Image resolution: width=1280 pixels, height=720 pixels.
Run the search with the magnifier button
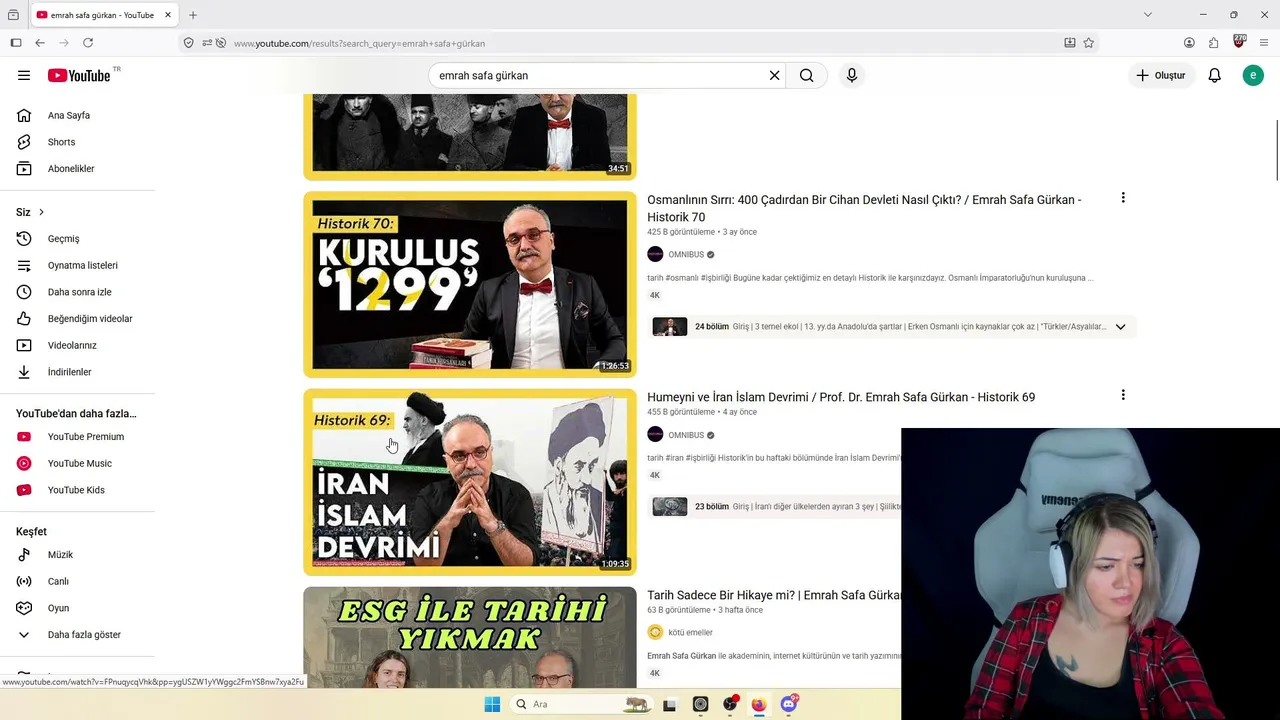(x=807, y=75)
